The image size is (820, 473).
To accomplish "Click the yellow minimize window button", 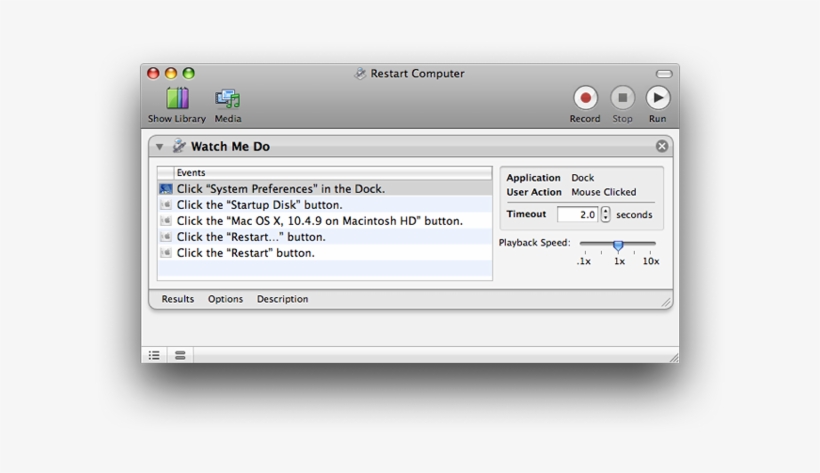I will 171,73.
